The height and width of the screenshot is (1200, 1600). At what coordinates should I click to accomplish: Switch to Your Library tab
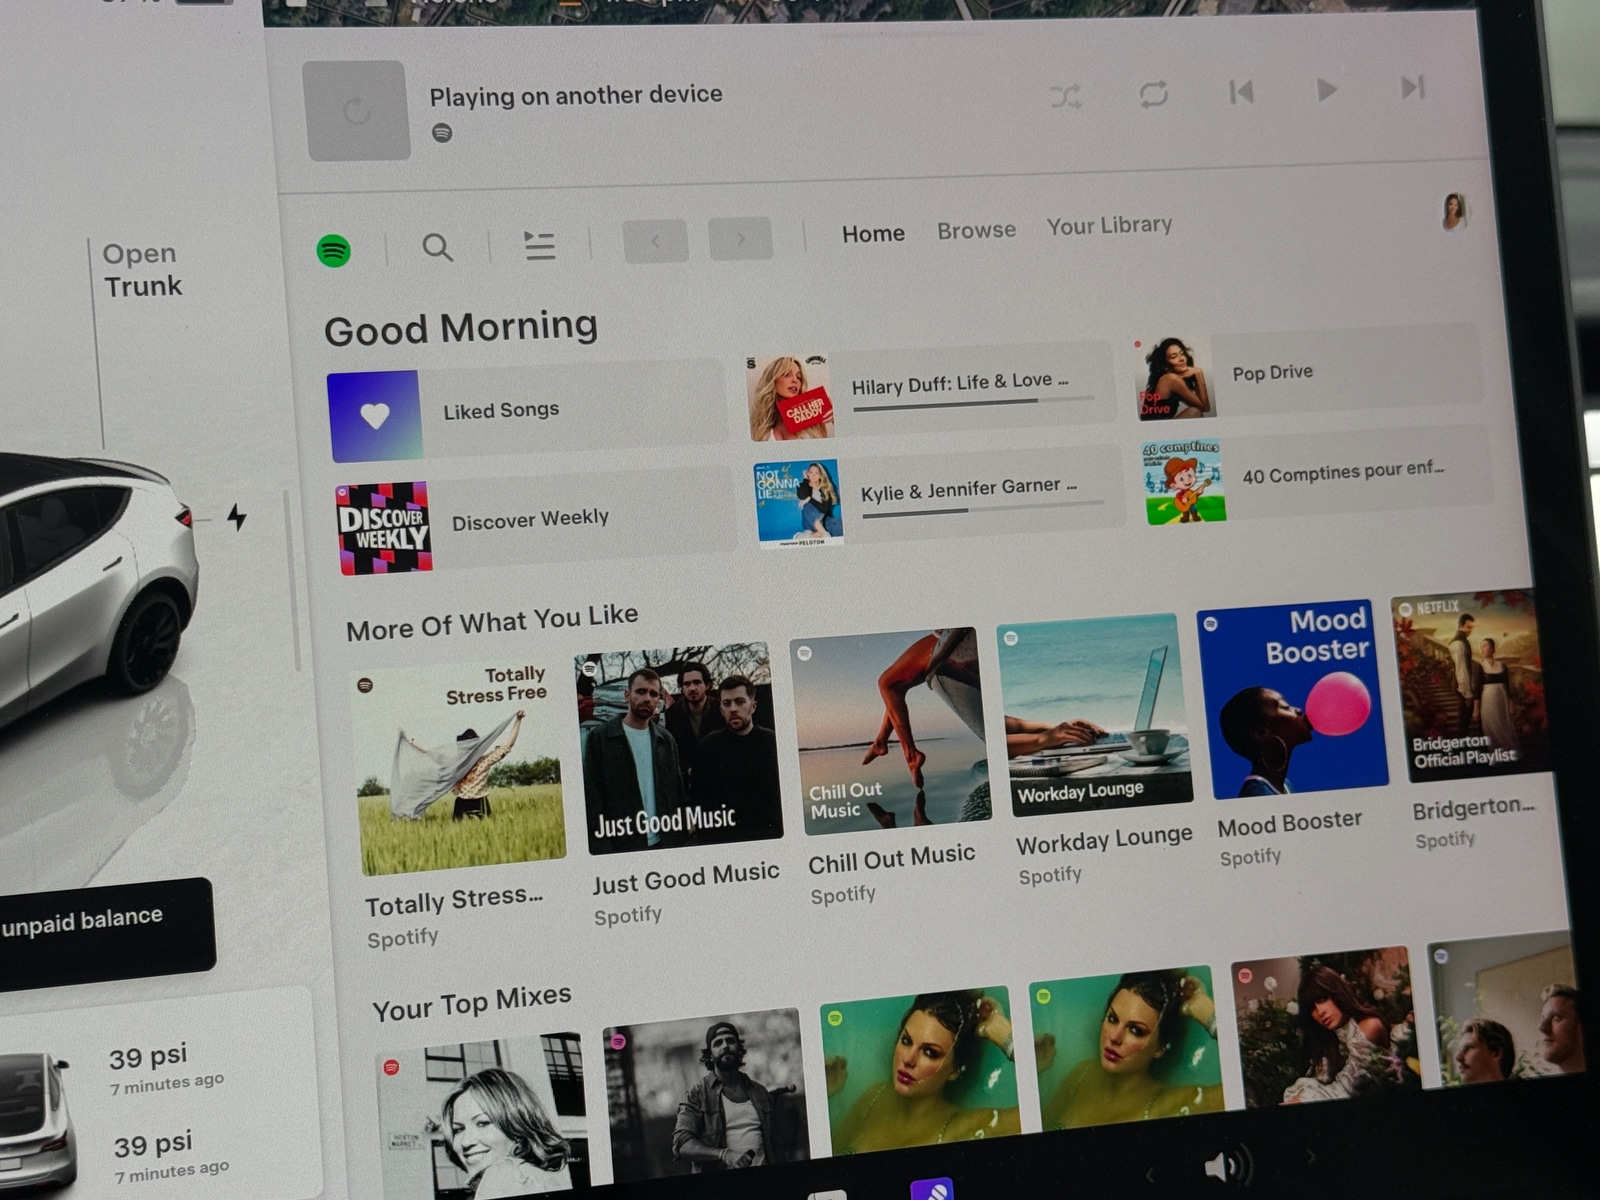pos(1109,226)
